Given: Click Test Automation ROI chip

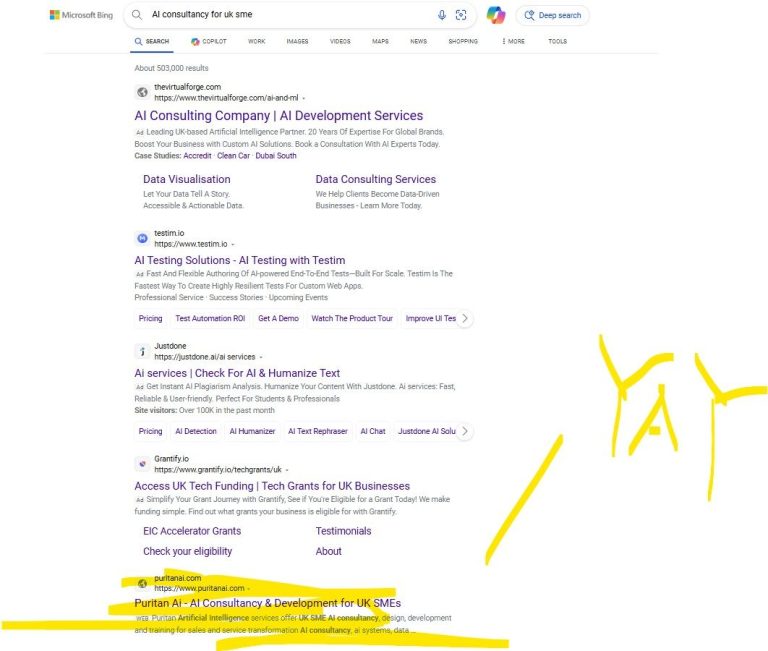Looking at the screenshot, I should [x=210, y=318].
